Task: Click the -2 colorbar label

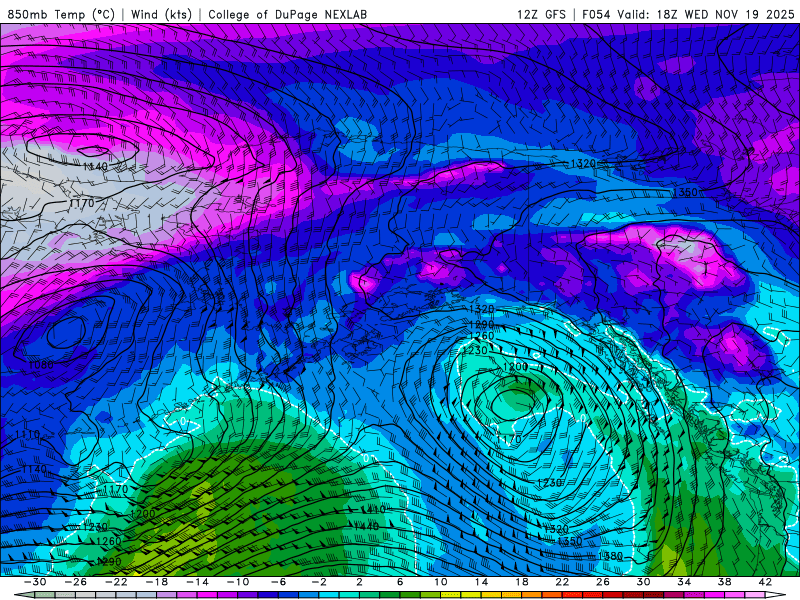Action: pyautogui.click(x=319, y=582)
